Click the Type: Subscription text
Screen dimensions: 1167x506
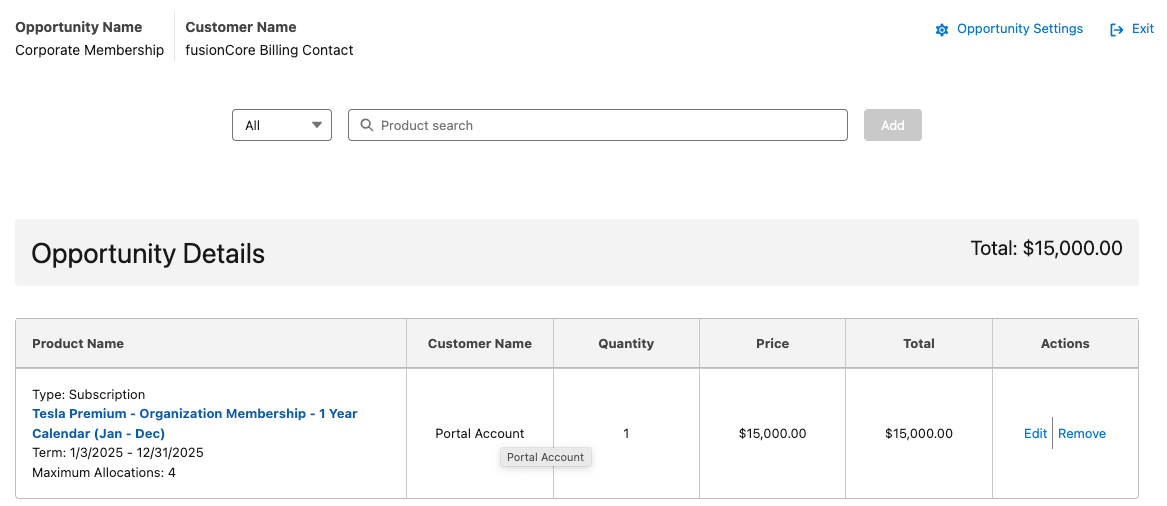click(89, 394)
